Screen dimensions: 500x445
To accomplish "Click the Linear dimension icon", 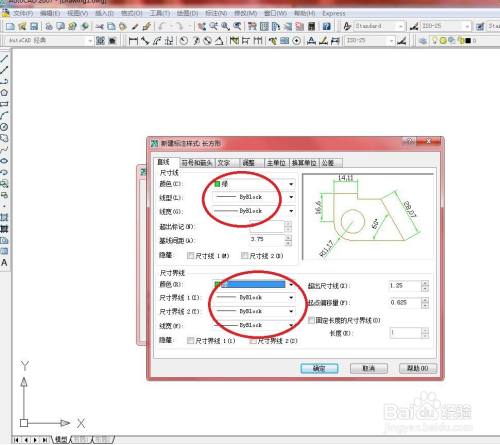I will coord(133,41).
